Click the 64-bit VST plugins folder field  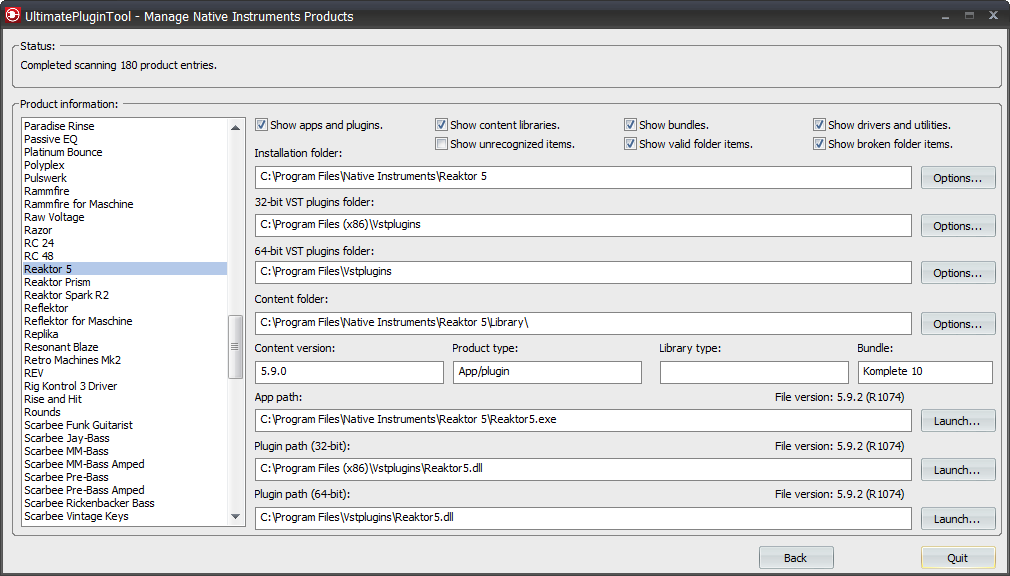click(583, 273)
